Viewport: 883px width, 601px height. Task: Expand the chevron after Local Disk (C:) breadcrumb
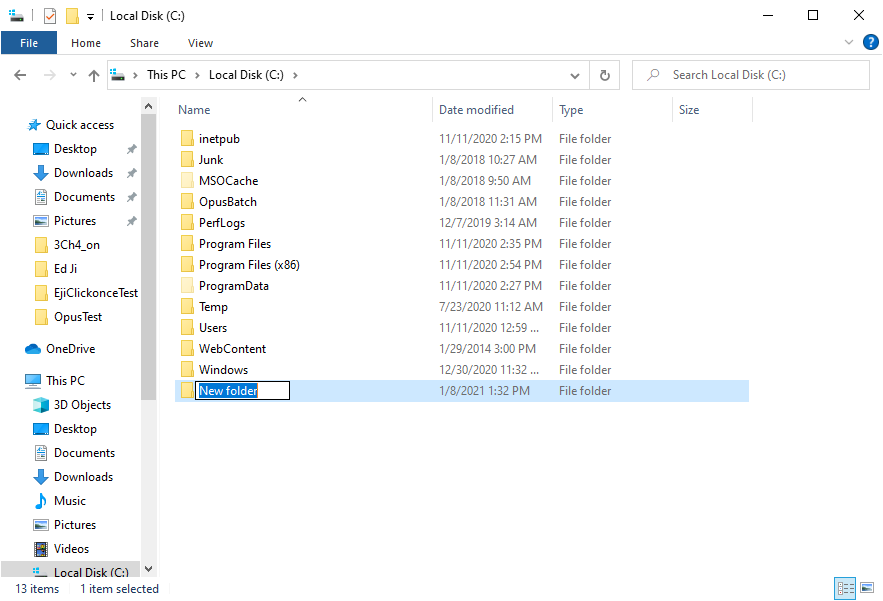295,75
